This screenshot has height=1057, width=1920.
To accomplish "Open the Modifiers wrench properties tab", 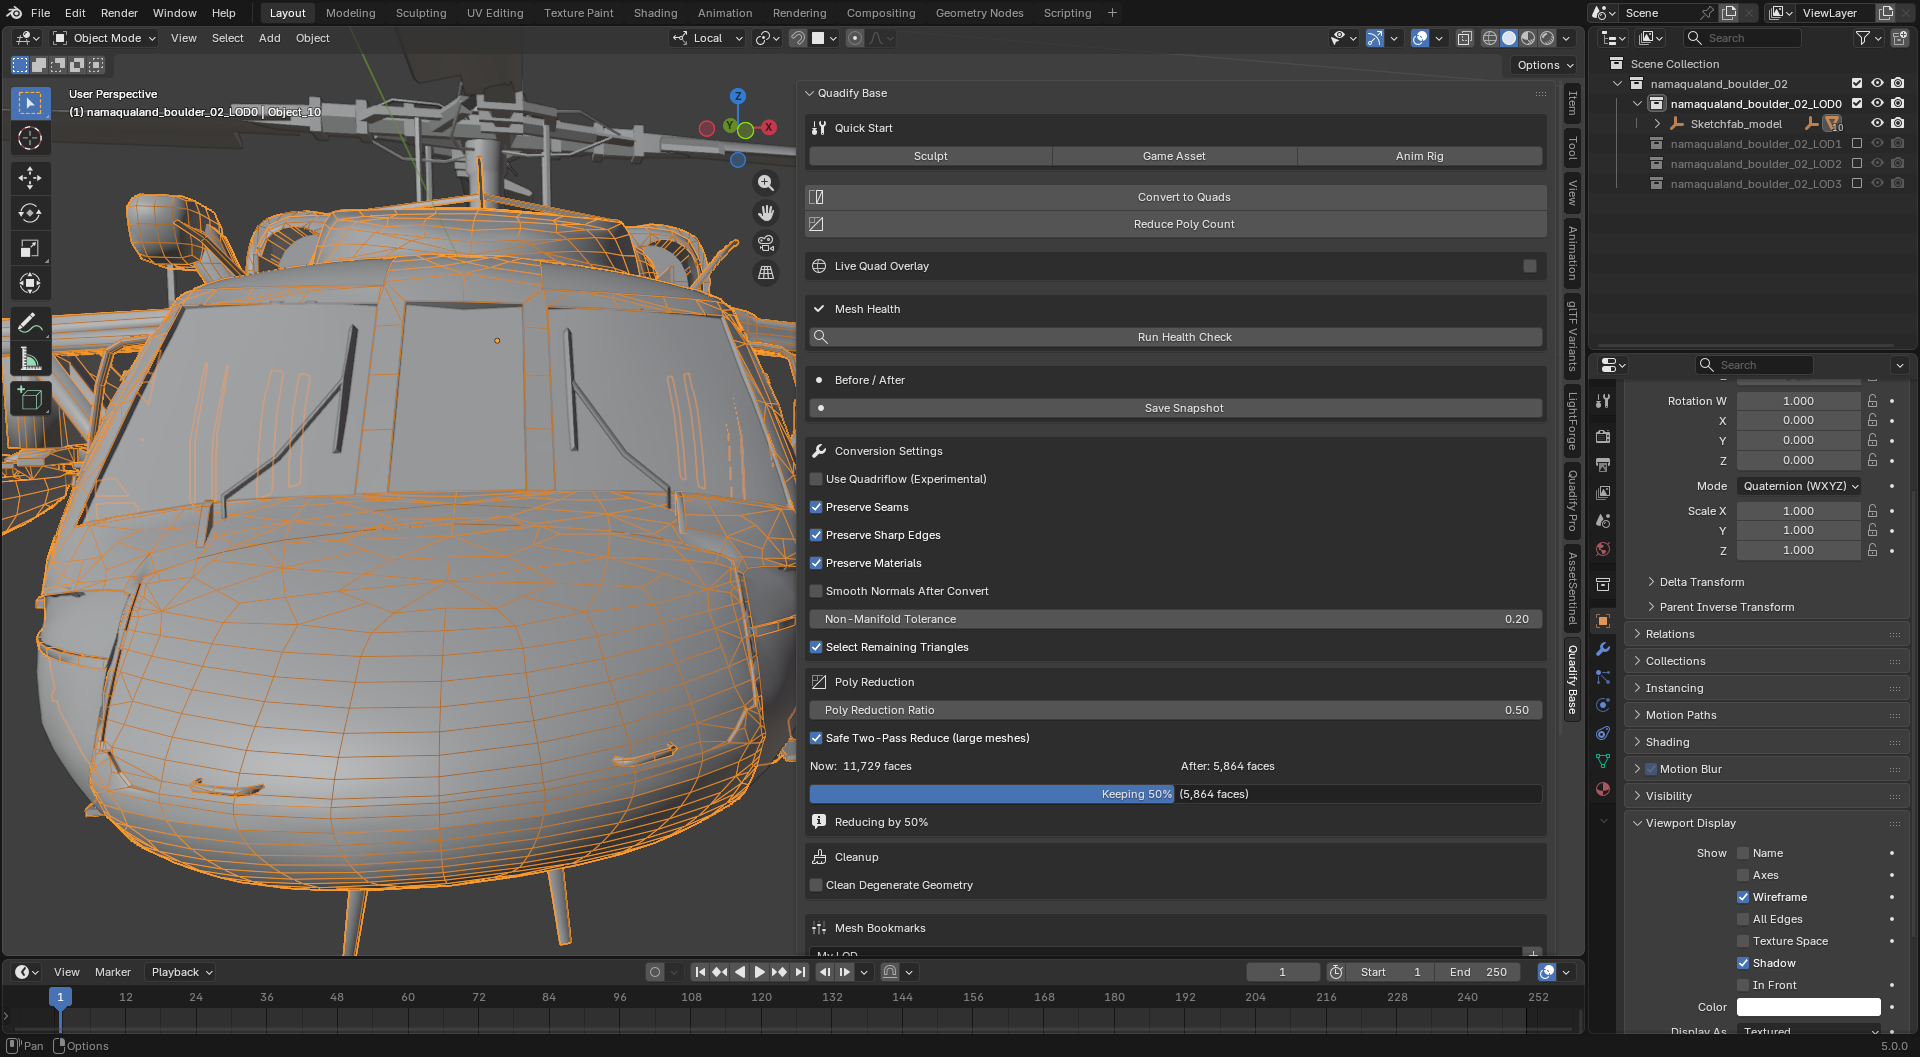I will (x=1603, y=649).
